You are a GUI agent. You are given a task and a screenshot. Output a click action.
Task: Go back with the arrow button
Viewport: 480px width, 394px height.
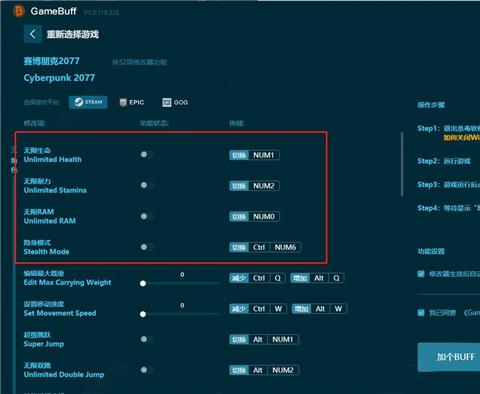33,34
